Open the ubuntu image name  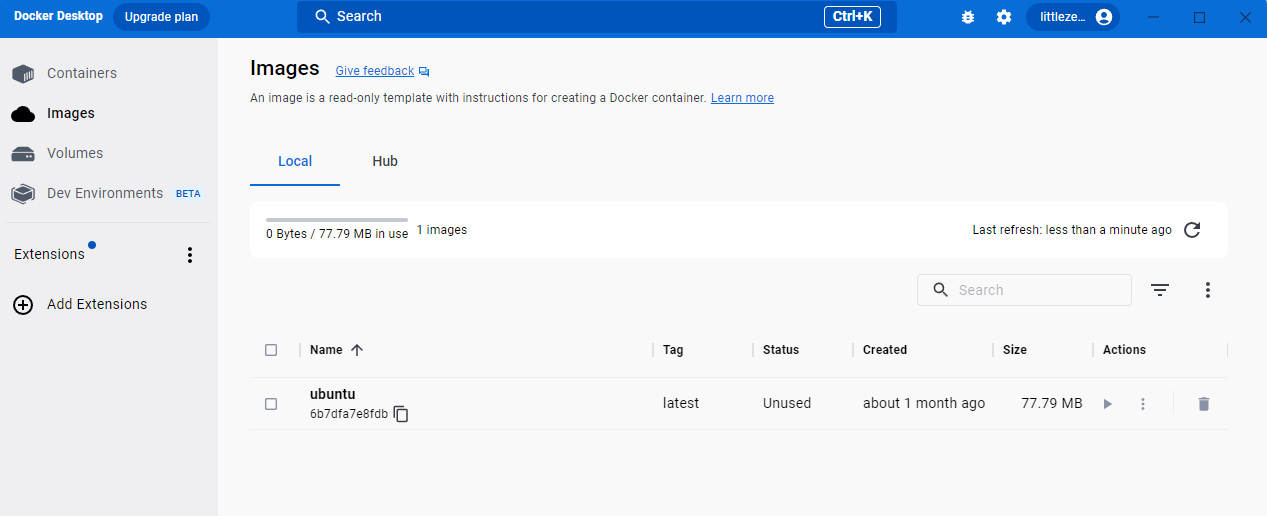[332, 394]
